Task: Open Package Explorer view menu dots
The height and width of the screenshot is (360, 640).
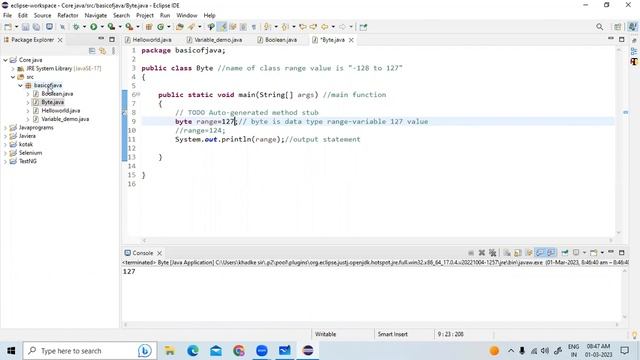Action: pyautogui.click(x=113, y=51)
